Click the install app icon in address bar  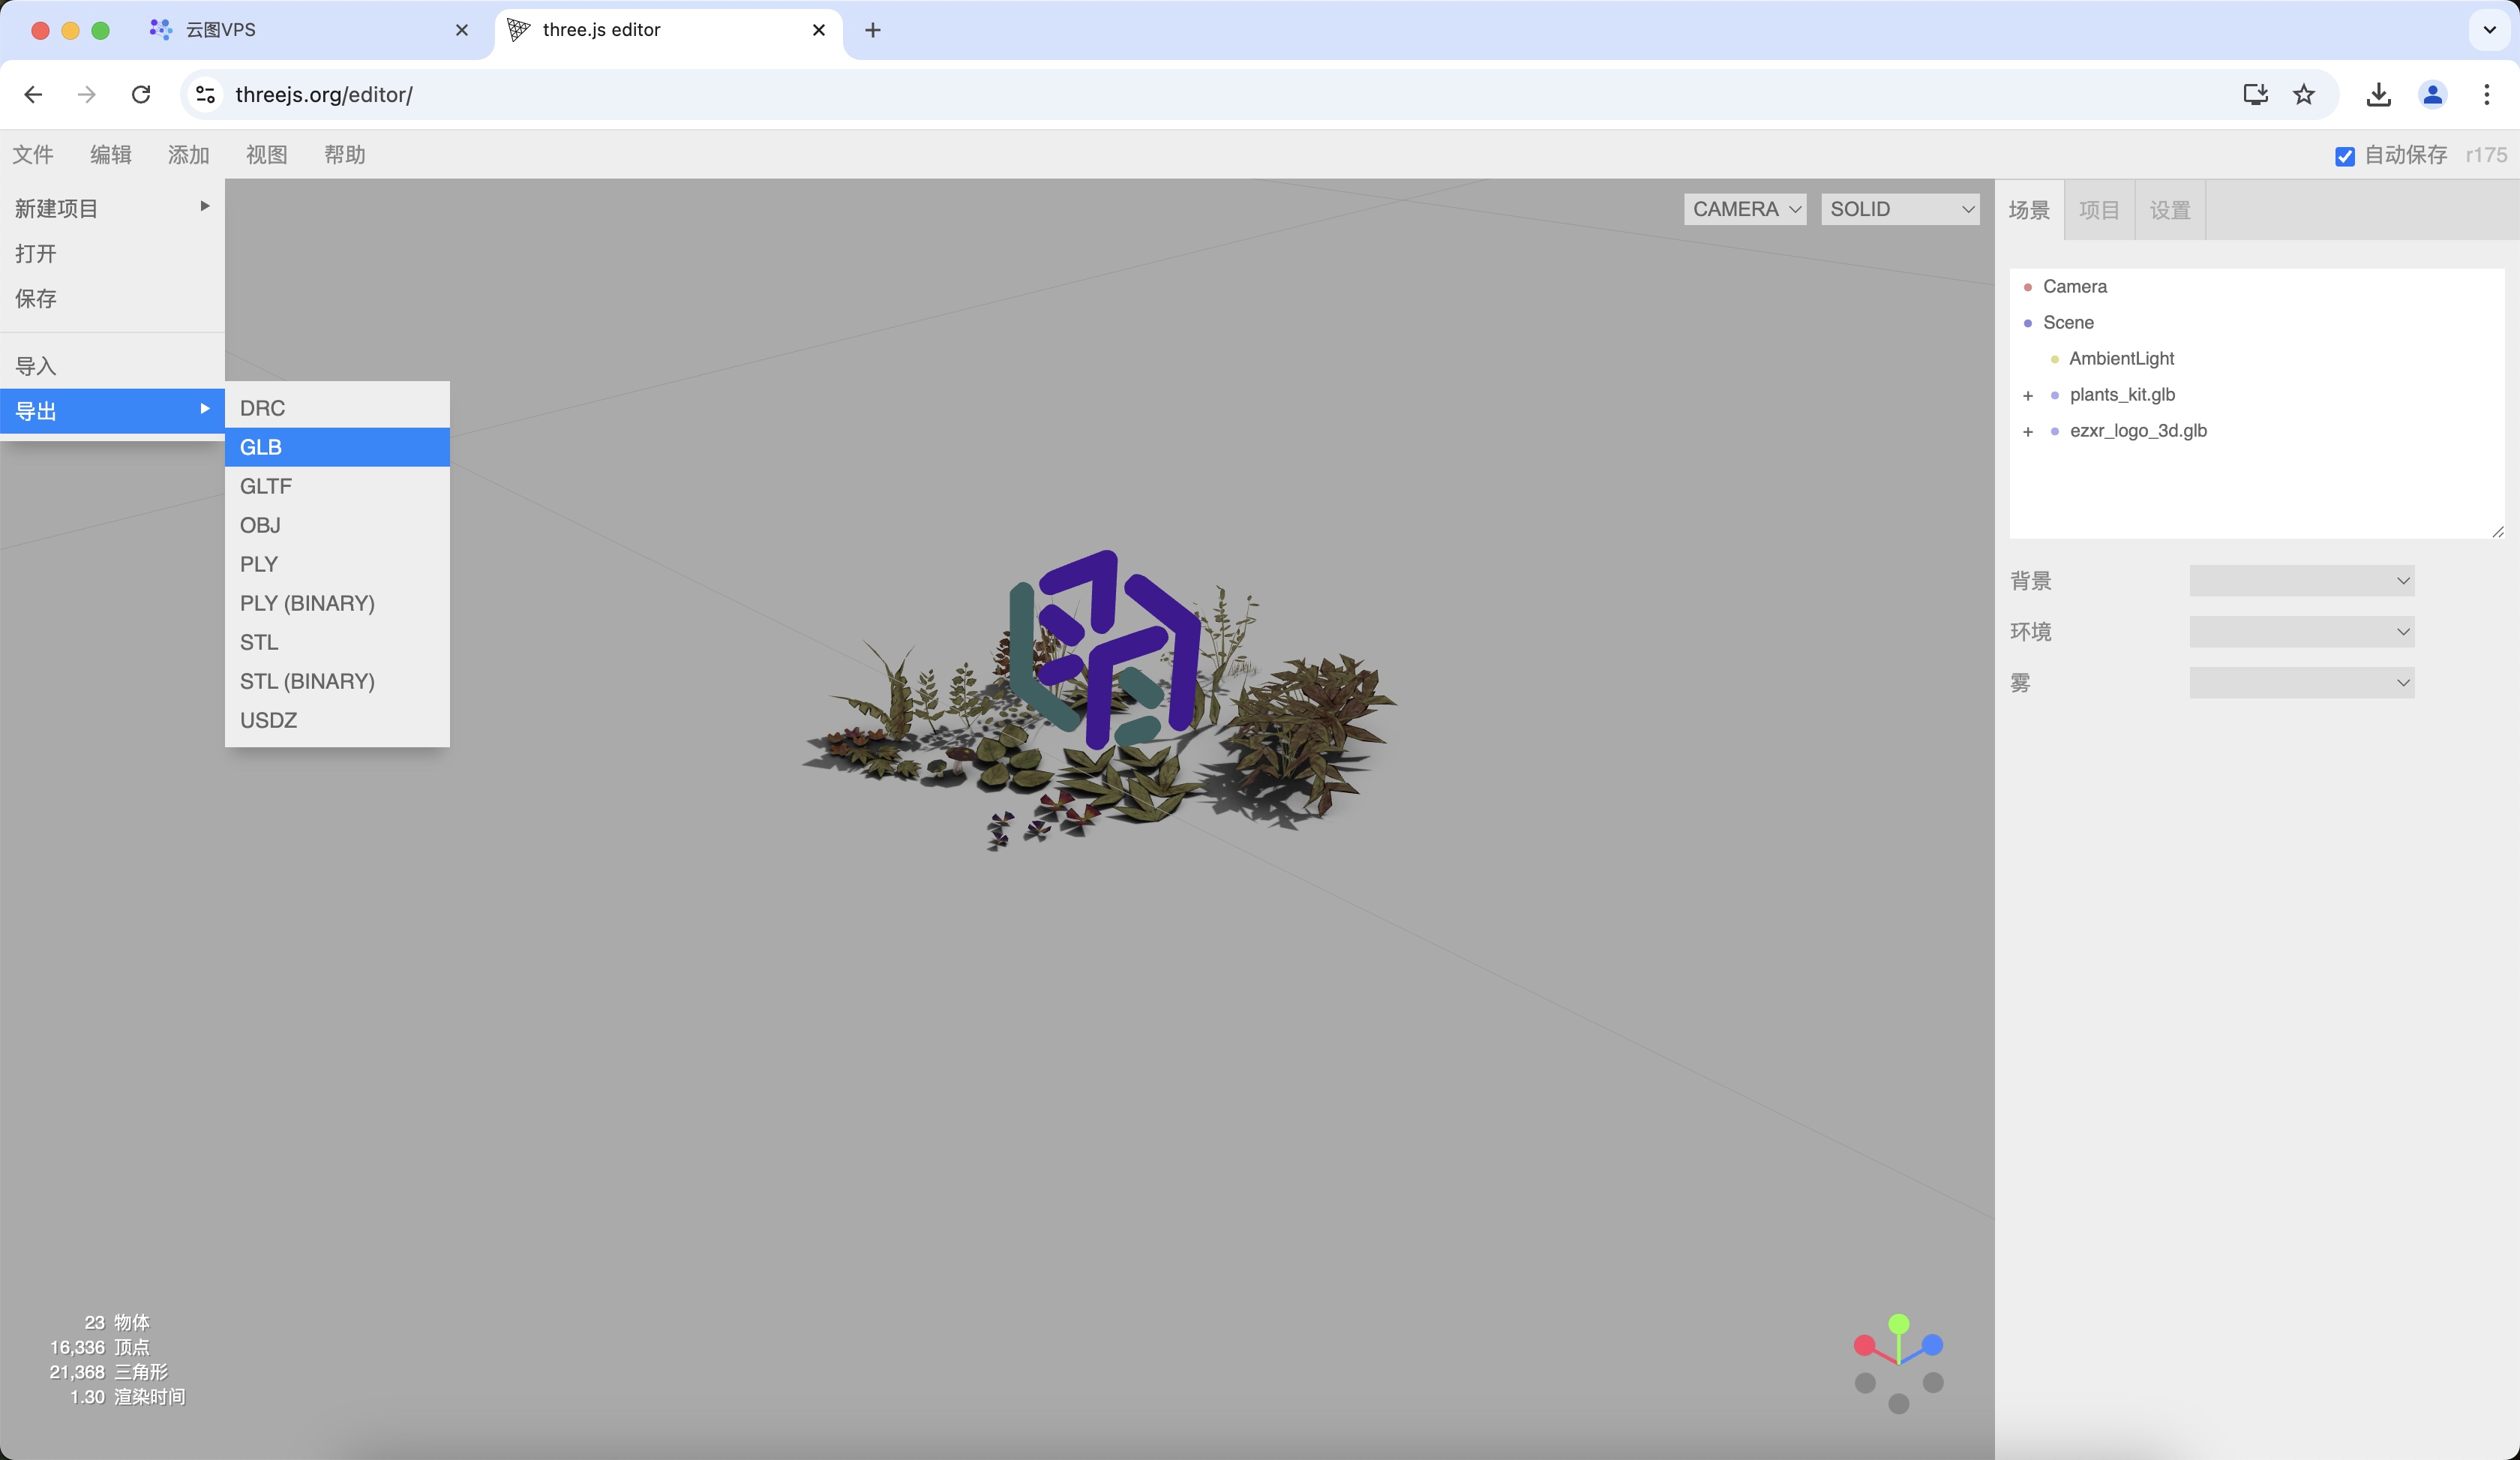tap(2255, 94)
